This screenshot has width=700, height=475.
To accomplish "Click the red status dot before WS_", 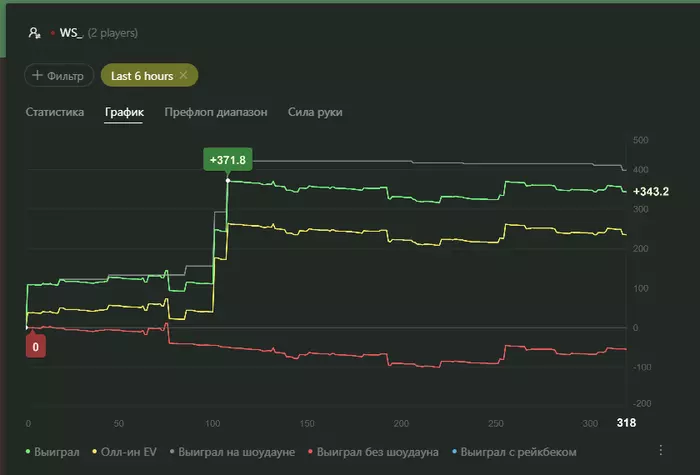I will 53,33.
